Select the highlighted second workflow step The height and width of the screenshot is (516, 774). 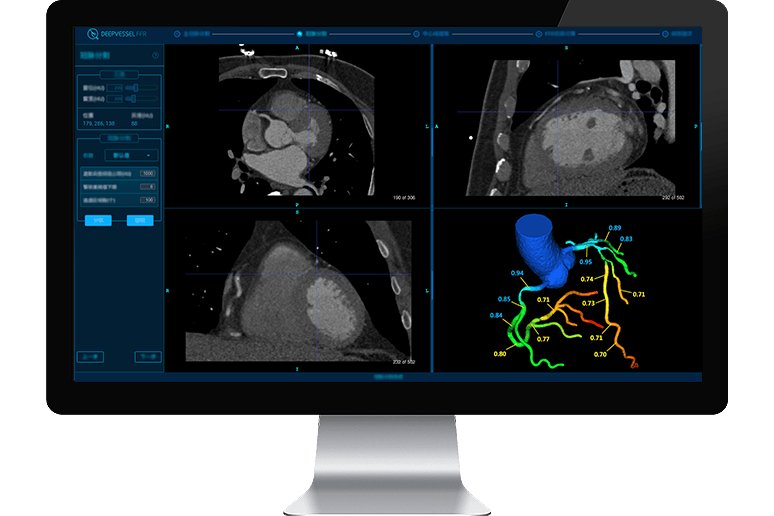[x=300, y=34]
